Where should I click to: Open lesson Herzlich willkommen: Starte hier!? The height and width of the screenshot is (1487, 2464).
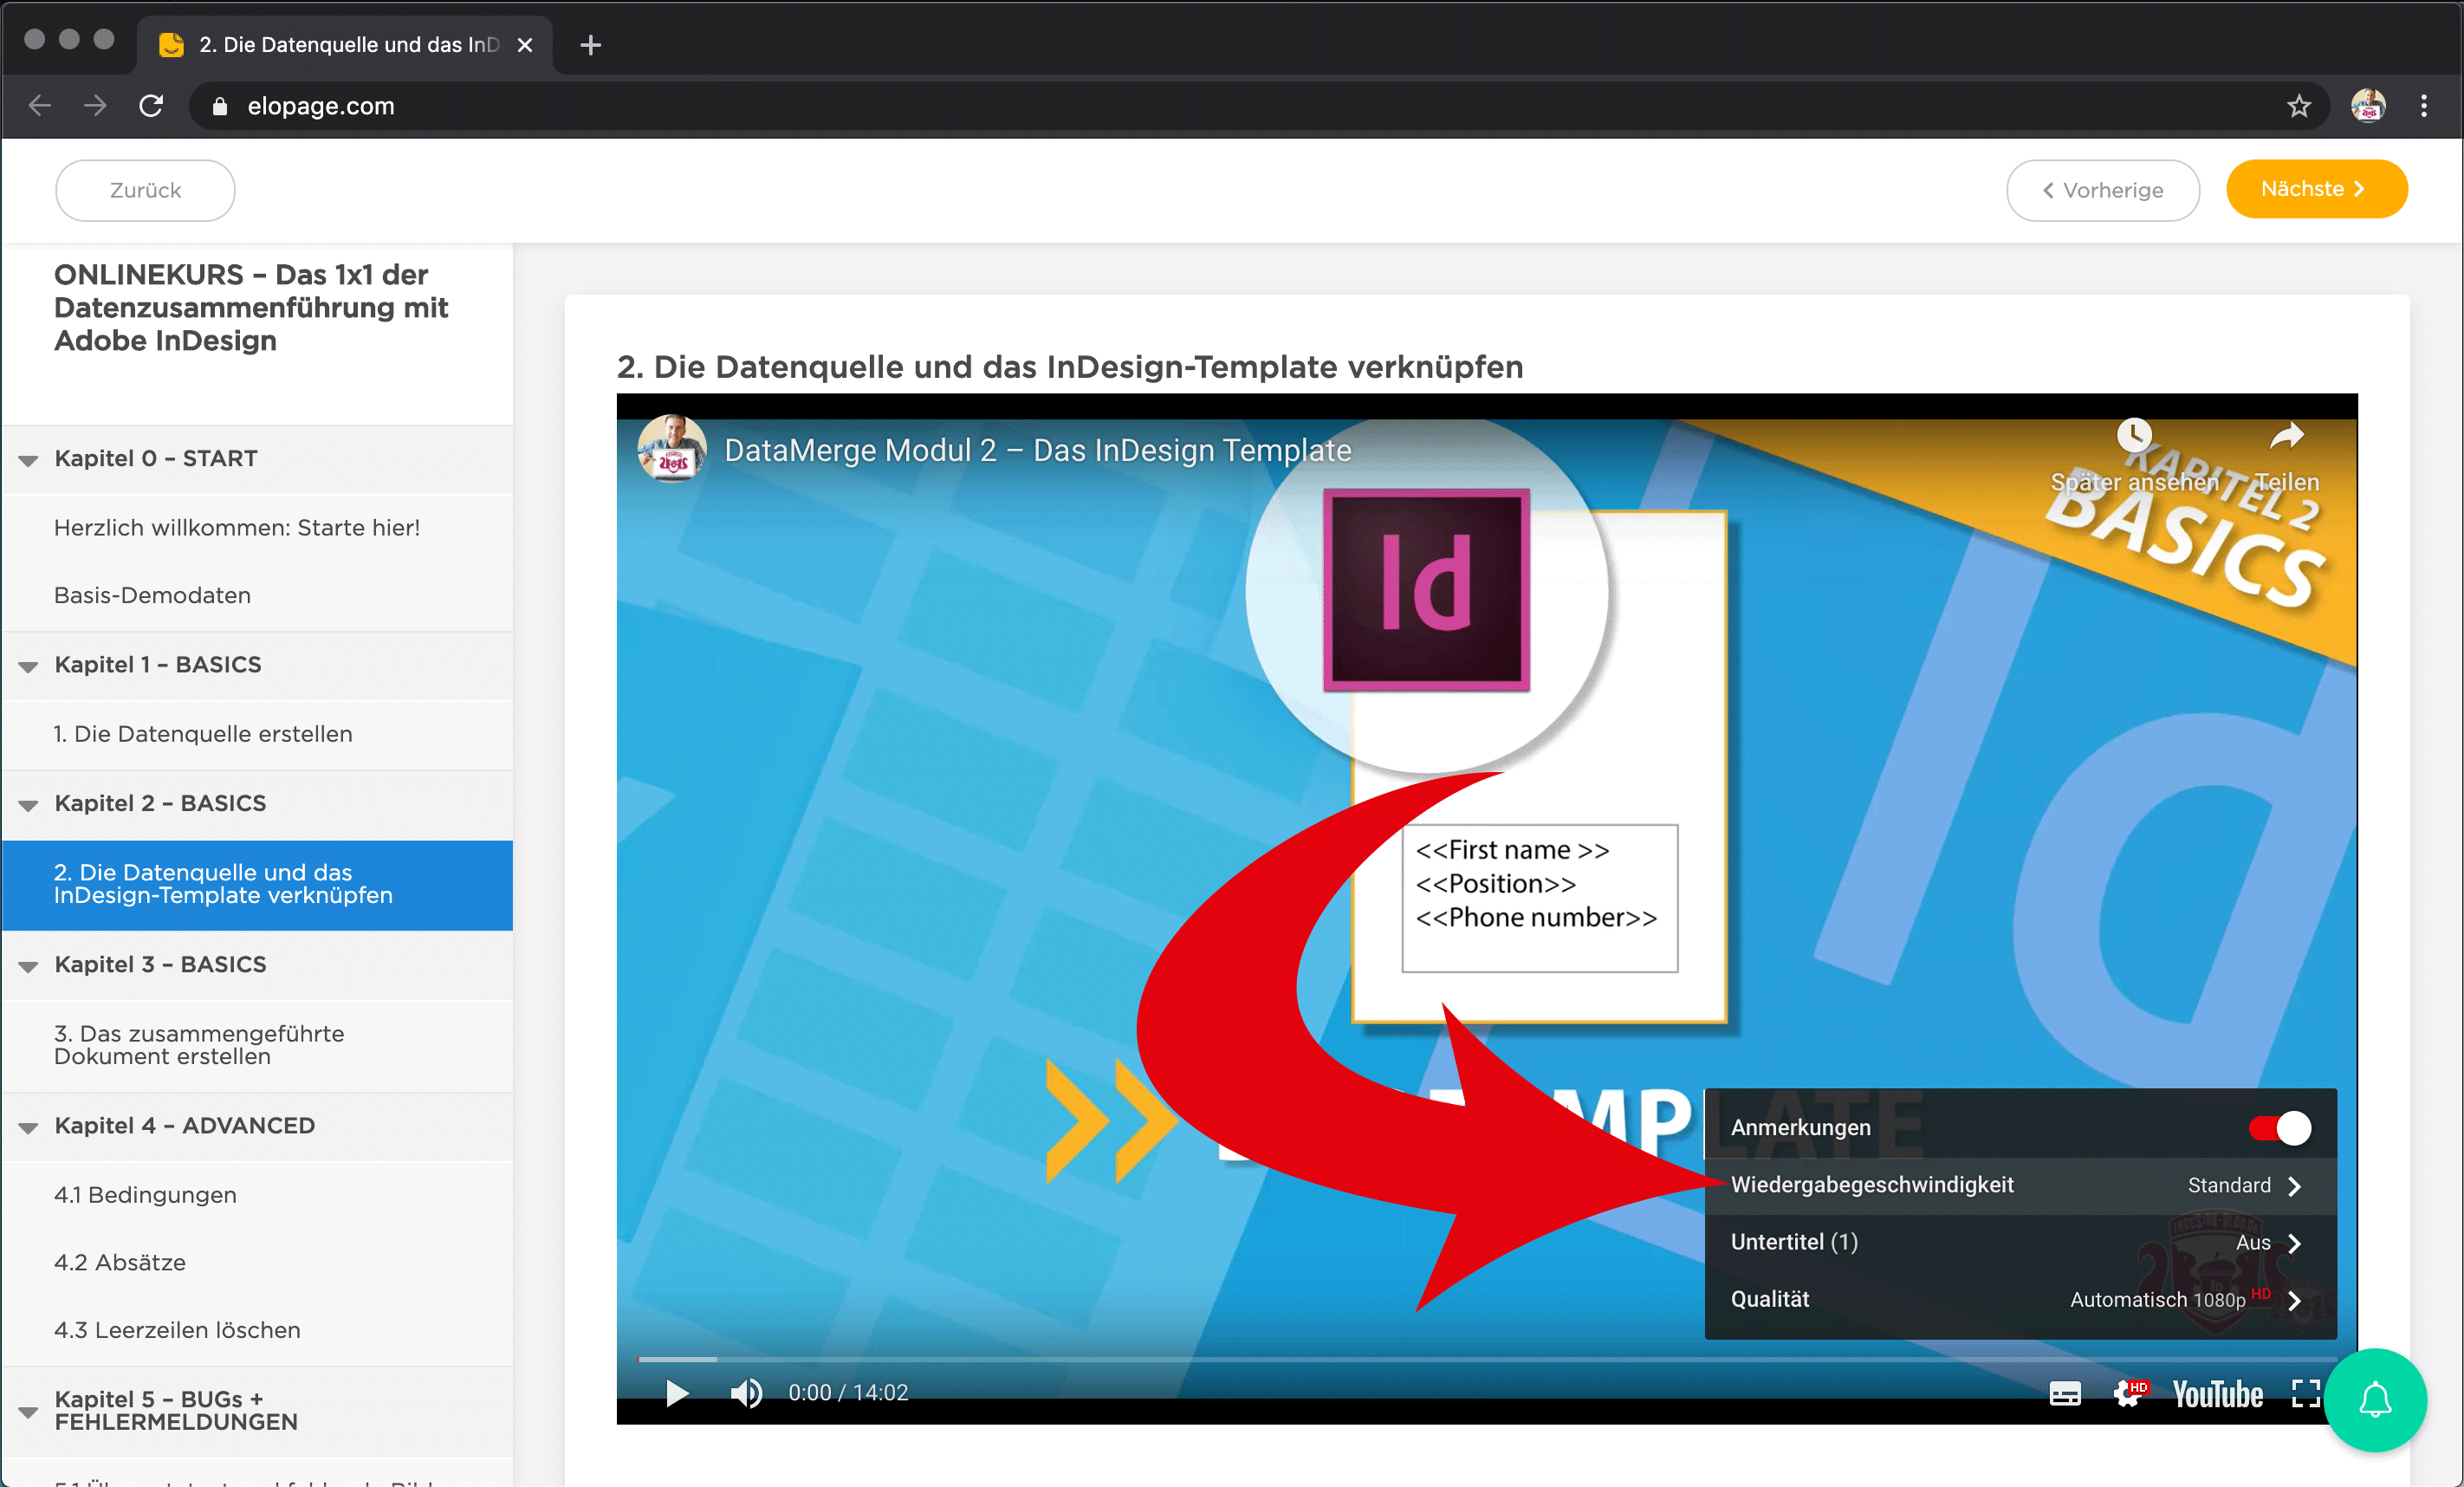click(x=257, y=528)
